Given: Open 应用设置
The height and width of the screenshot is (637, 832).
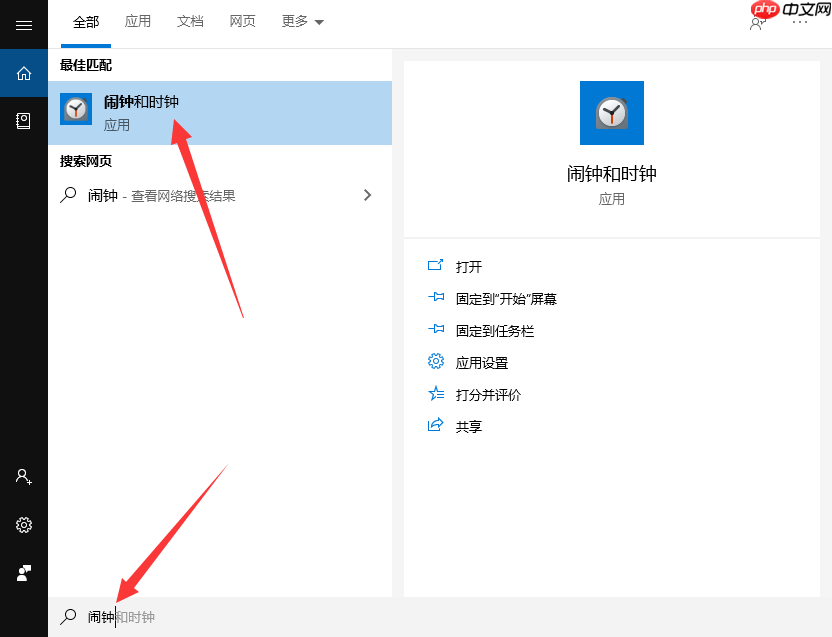Looking at the screenshot, I should coord(482,363).
